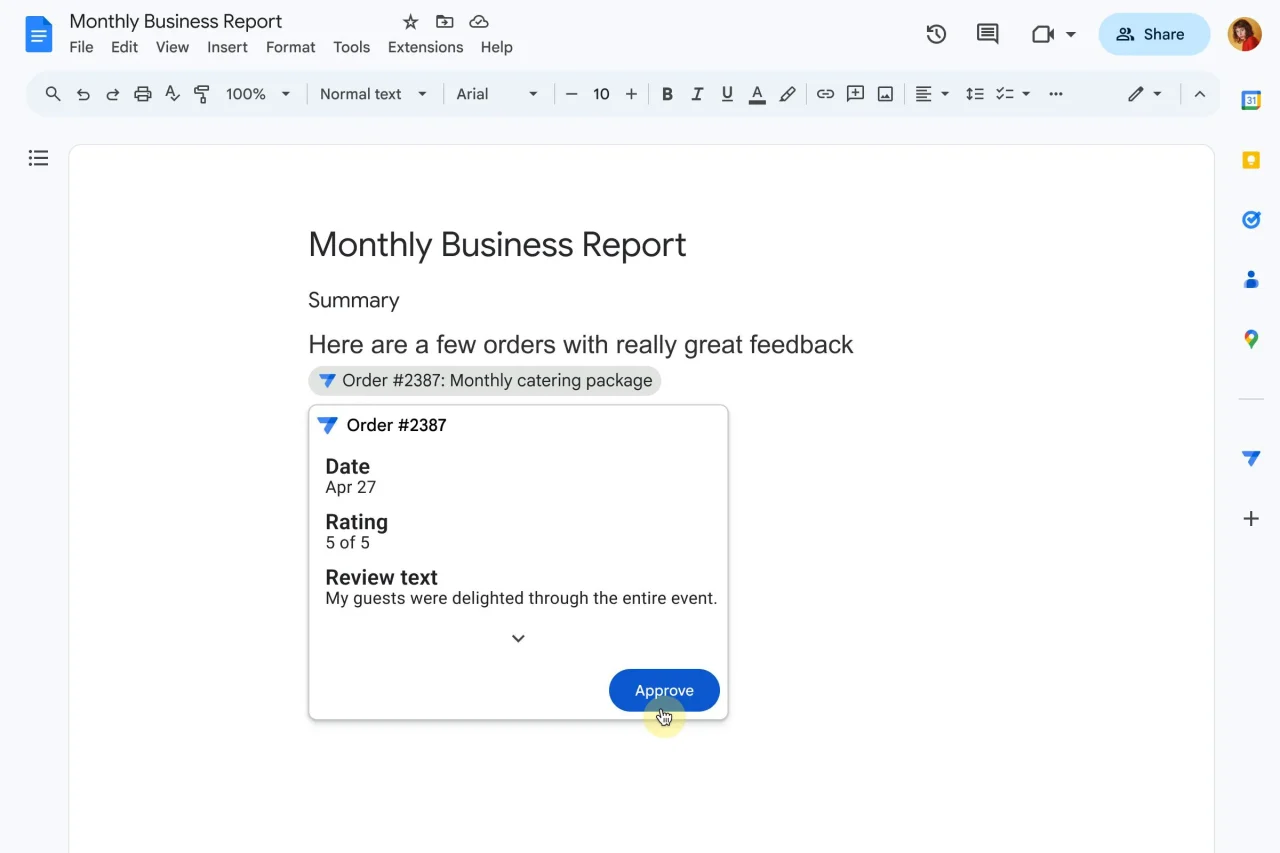Start a video call with camera icon
The image size is (1280, 853).
[1043, 34]
